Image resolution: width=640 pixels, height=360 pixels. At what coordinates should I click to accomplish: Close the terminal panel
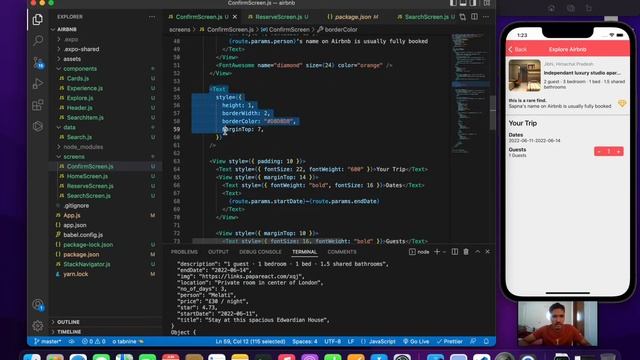[x=487, y=252]
